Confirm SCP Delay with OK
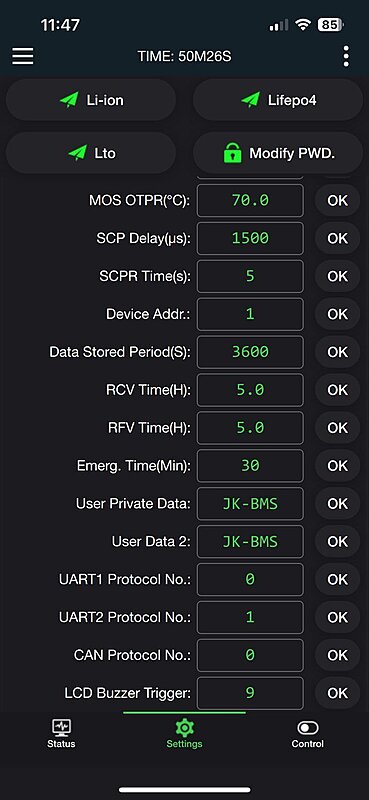Image resolution: width=369 pixels, height=800 pixels. tap(337, 238)
